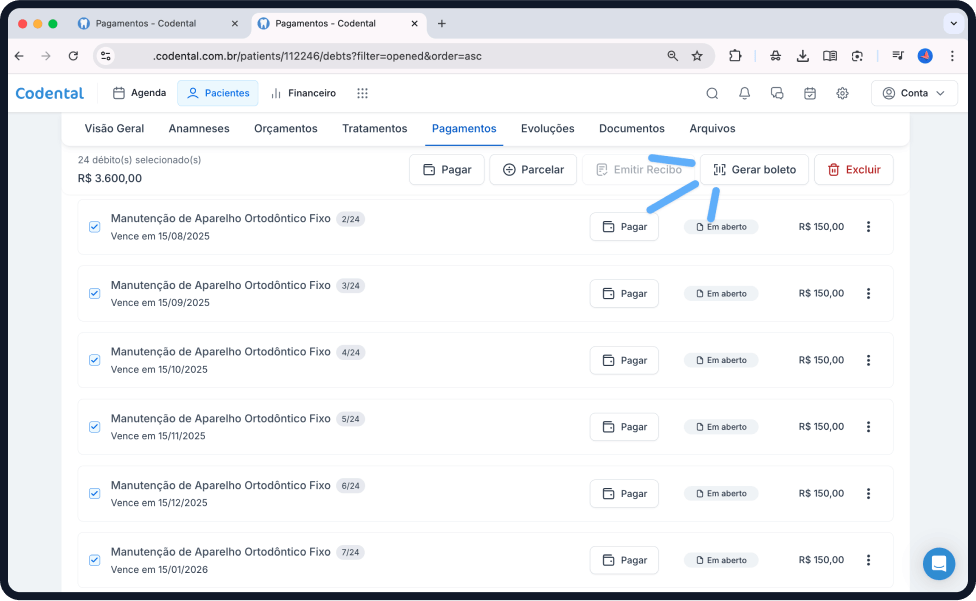Viewport: 976px width, 601px height.
Task: Open the search icon in Codental header
Action: coord(712,93)
